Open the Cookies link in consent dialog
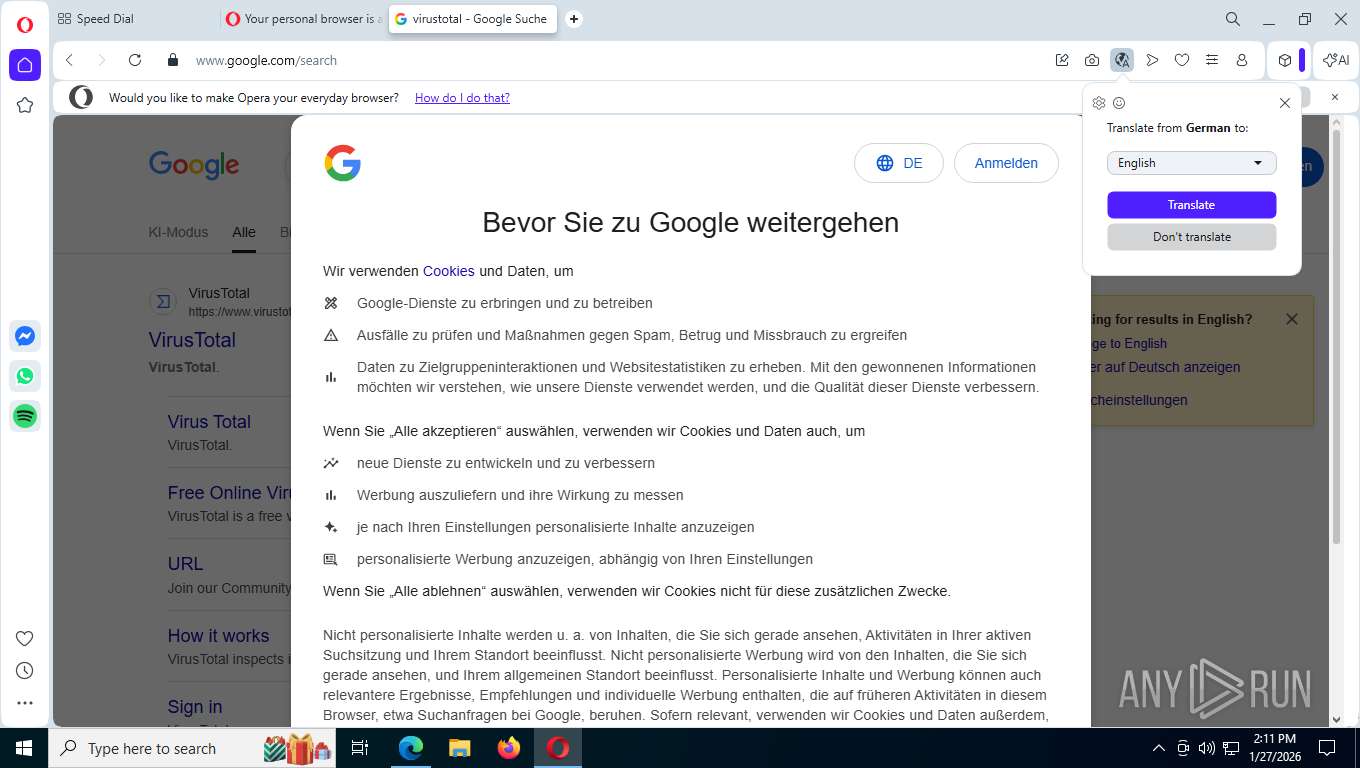This screenshot has height=768, width=1360. [x=448, y=271]
